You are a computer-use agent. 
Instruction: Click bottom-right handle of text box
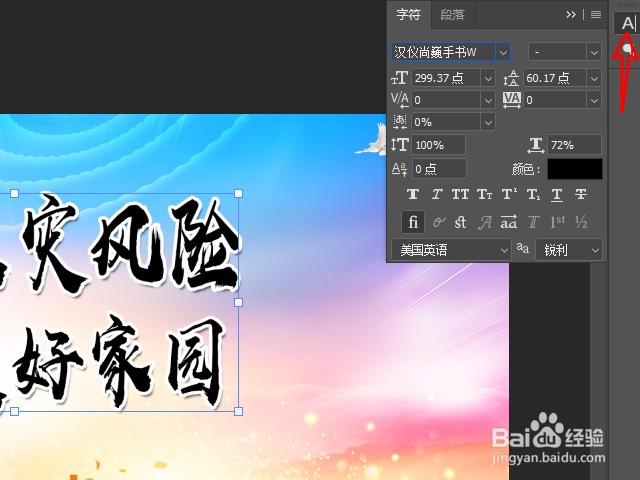pyautogui.click(x=239, y=411)
